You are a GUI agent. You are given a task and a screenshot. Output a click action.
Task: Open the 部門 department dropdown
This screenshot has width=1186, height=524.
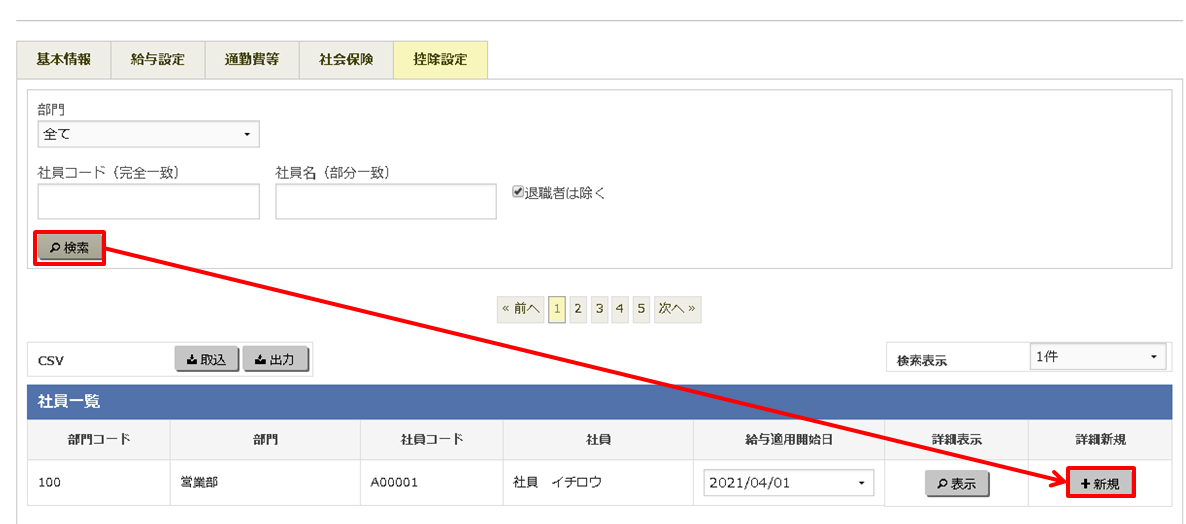[148, 134]
